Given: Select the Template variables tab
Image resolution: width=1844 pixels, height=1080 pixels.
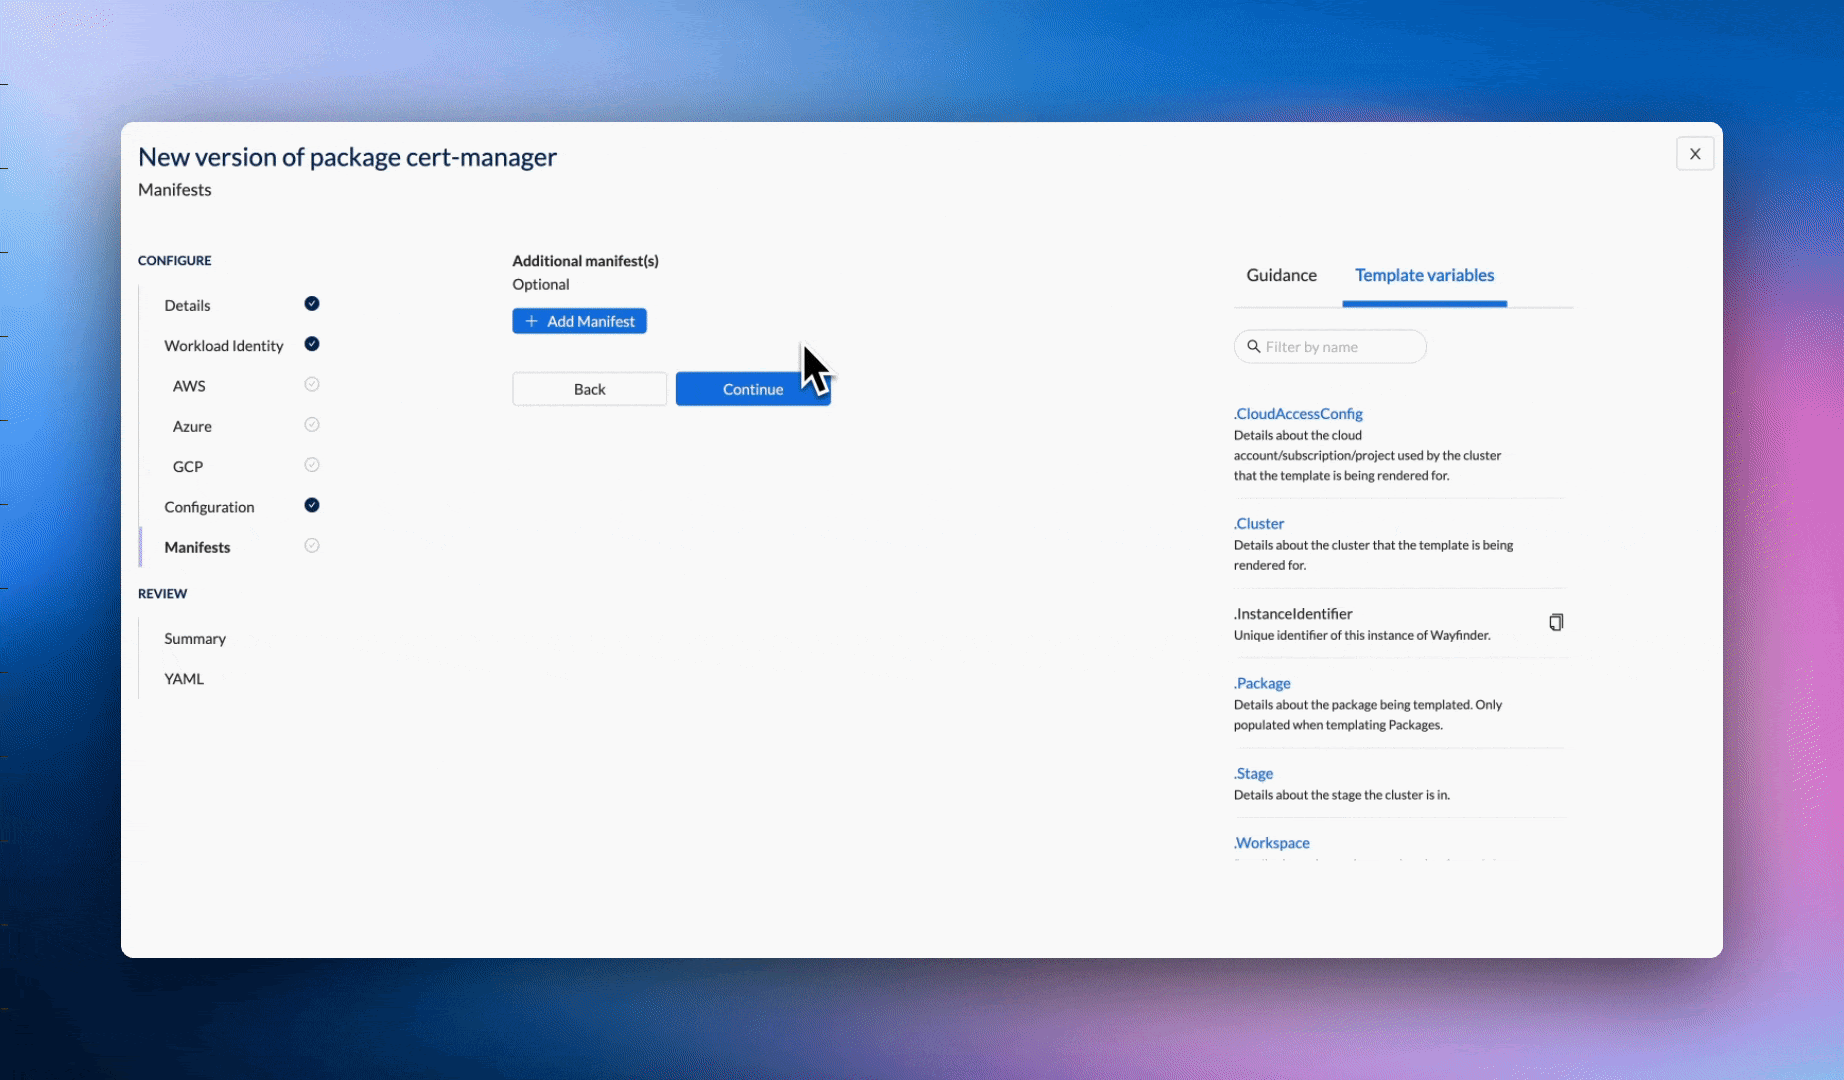Looking at the screenshot, I should pyautogui.click(x=1424, y=275).
